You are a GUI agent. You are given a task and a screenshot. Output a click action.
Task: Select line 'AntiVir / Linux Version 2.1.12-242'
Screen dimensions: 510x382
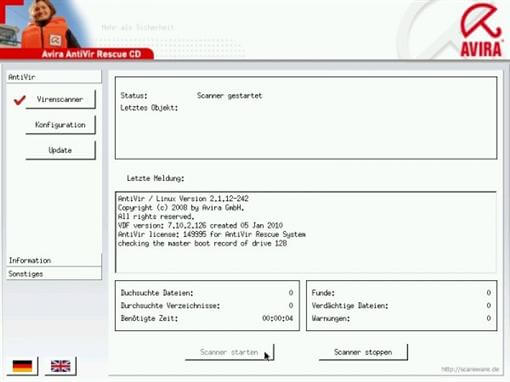(x=183, y=199)
